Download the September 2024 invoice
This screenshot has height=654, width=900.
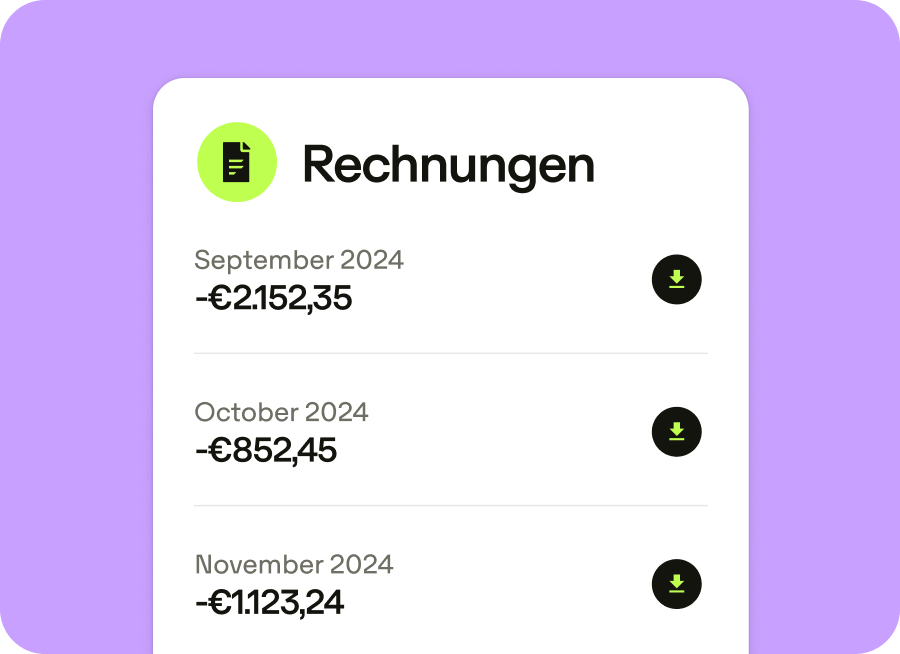676,280
